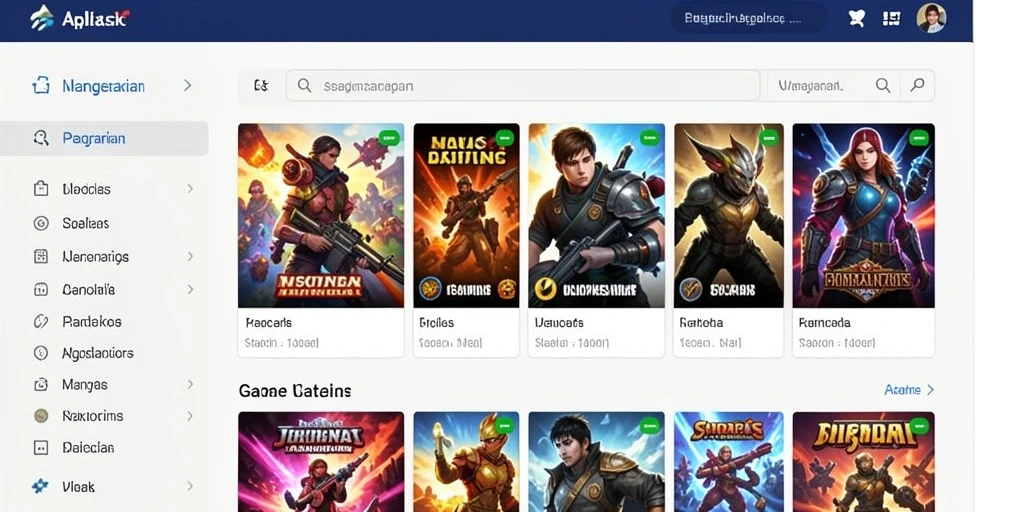Image resolution: width=1024 pixels, height=512 pixels.
Task: Open the Ngoslantiors menu item
Action: [98, 353]
